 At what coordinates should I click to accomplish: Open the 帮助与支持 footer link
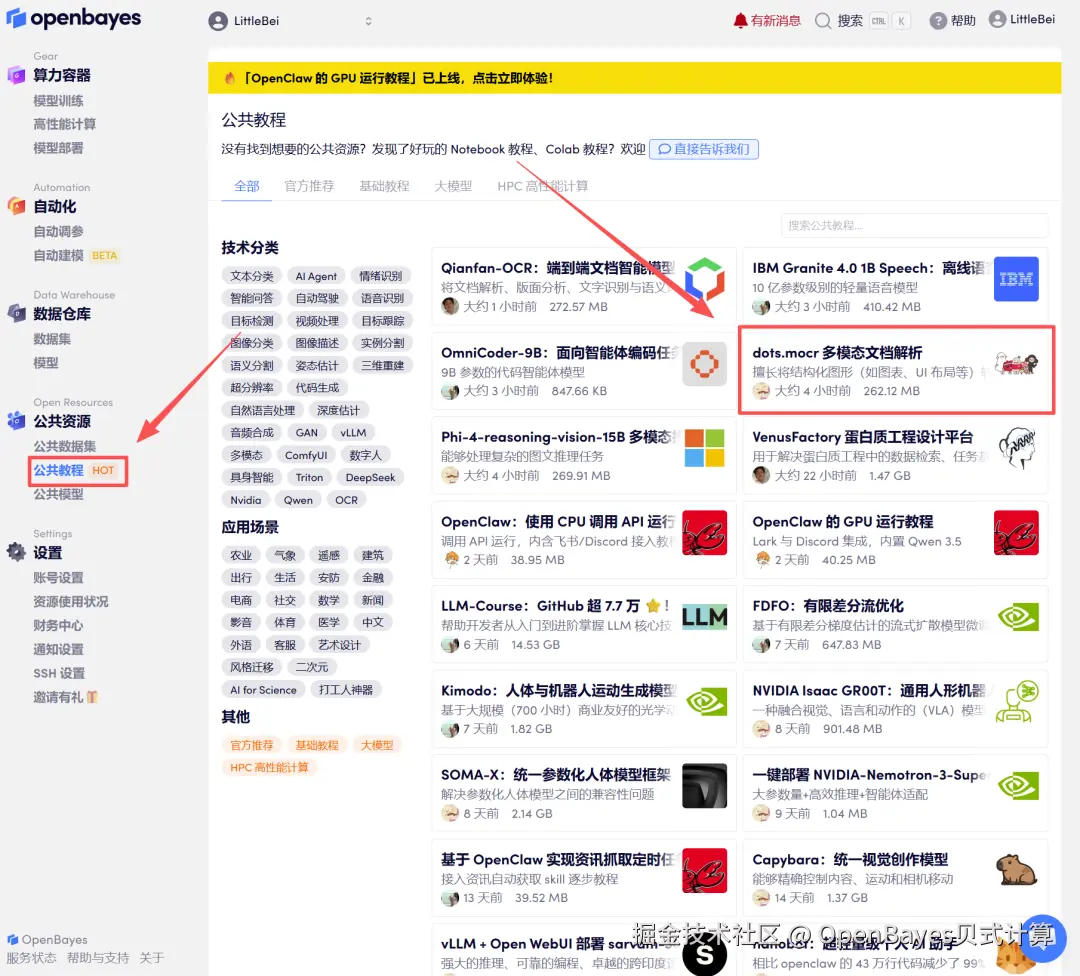click(98, 957)
